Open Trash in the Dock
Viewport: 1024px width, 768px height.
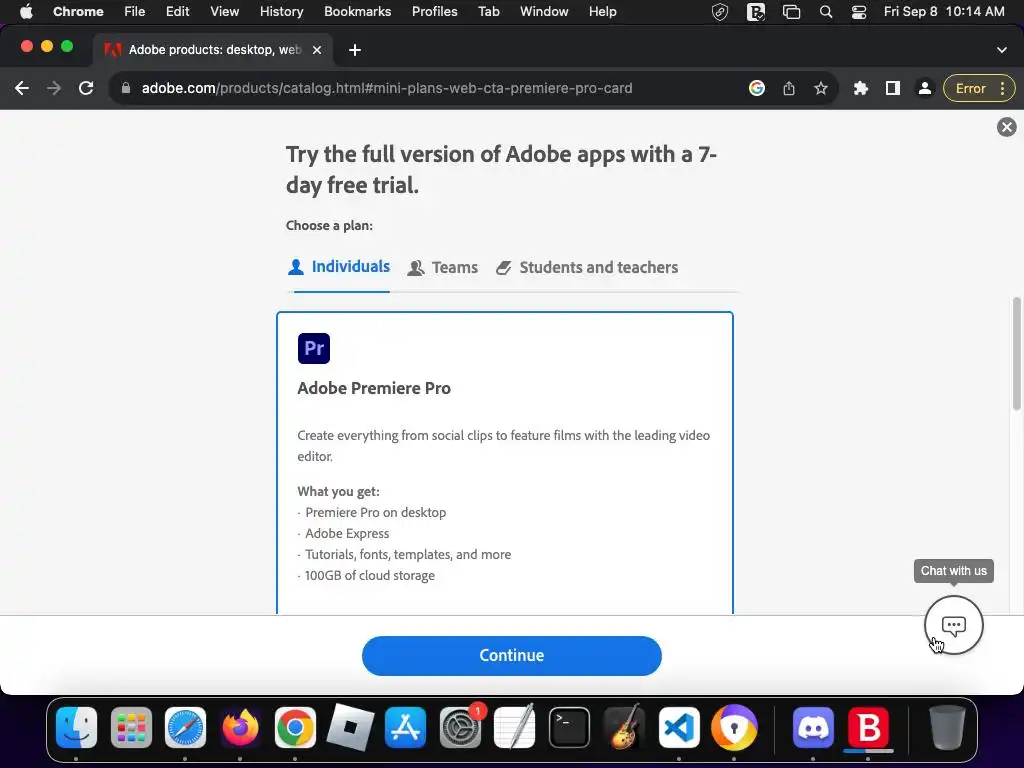(947, 728)
